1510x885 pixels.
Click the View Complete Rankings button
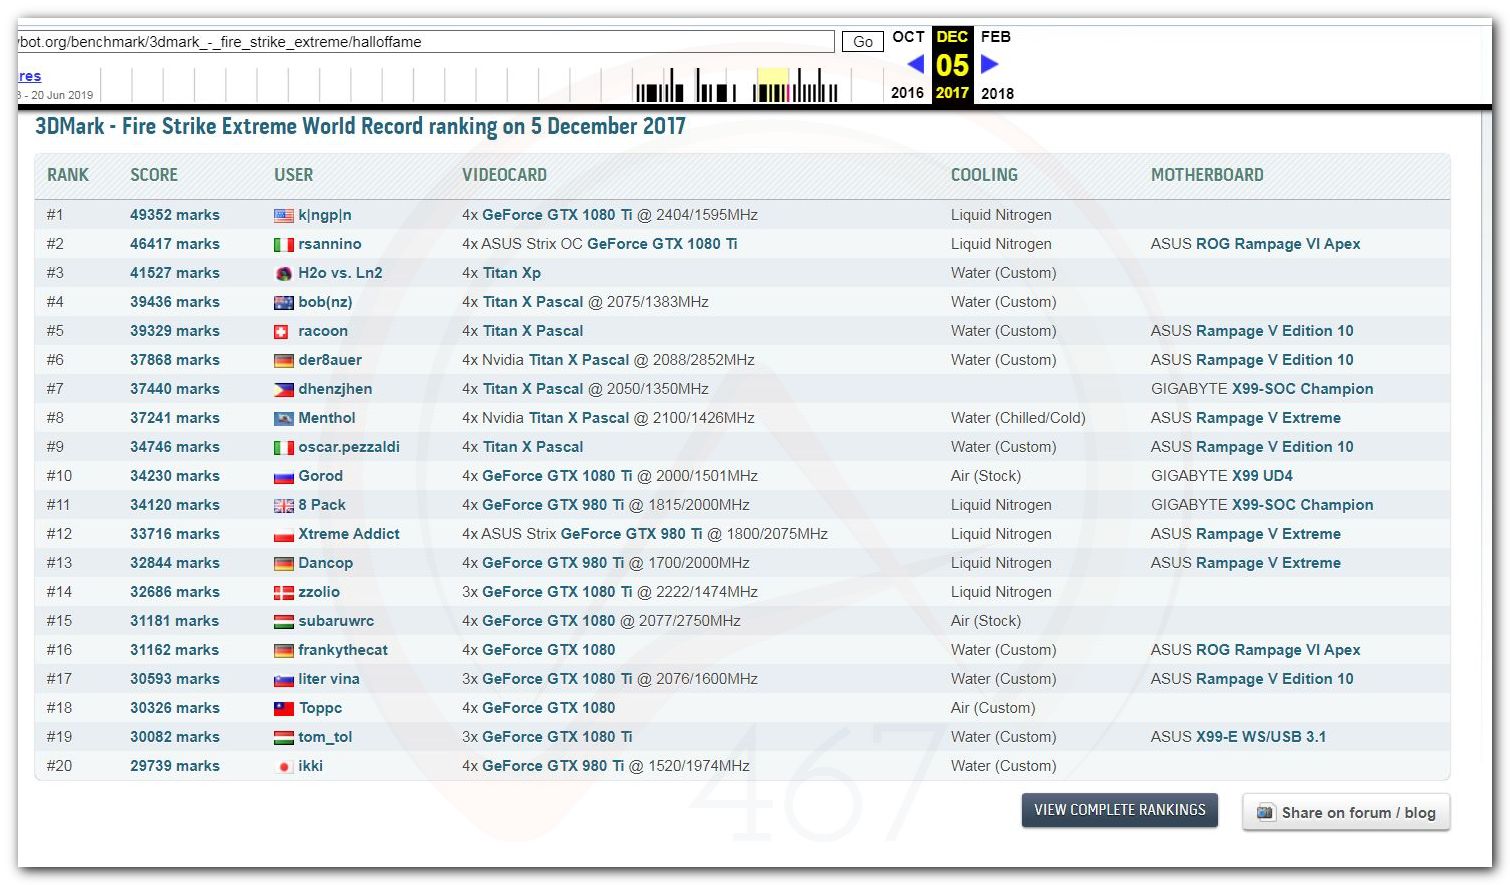coord(1120,810)
